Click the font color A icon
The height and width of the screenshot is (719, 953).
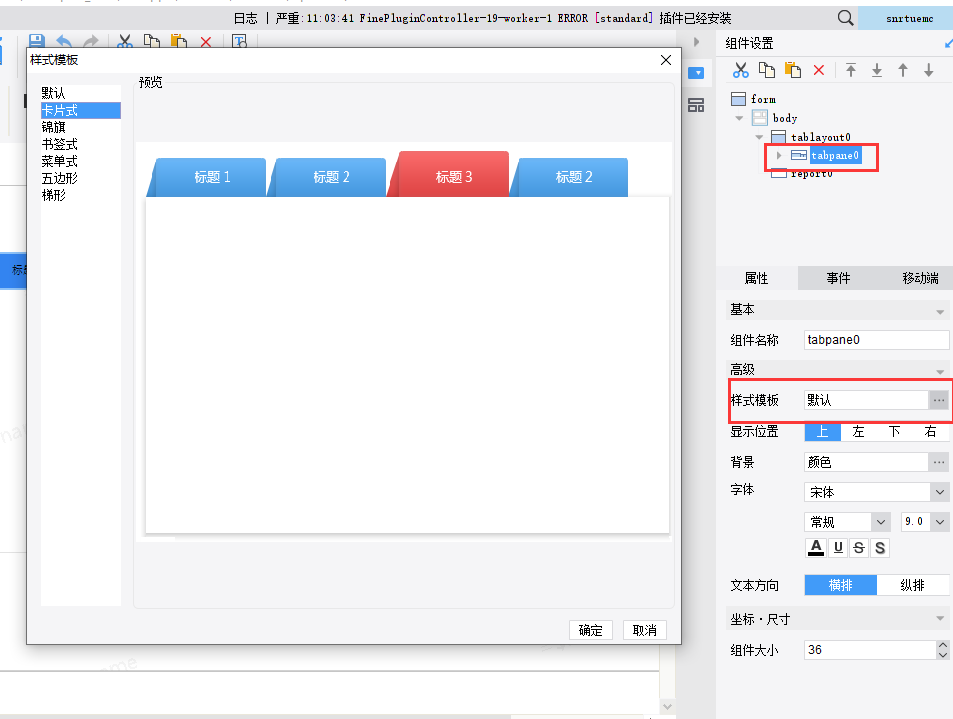(x=816, y=548)
